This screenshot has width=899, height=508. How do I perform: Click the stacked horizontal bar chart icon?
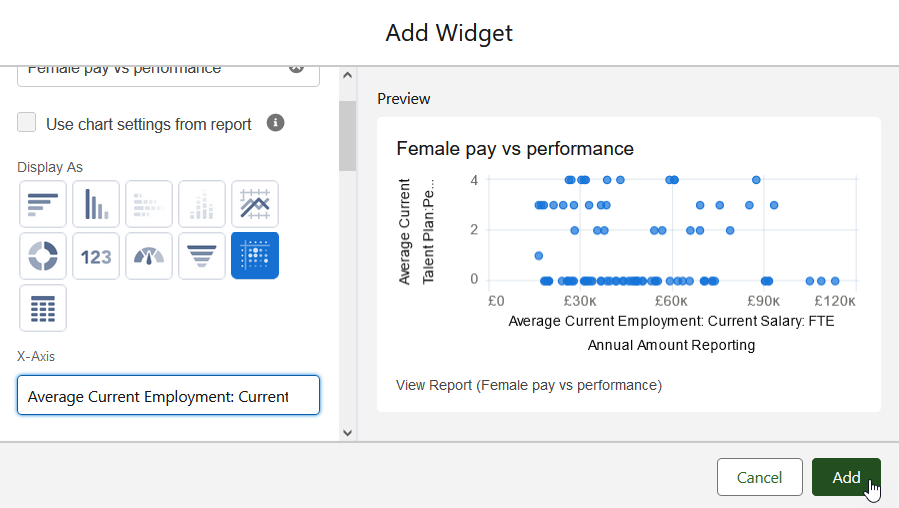click(x=149, y=204)
